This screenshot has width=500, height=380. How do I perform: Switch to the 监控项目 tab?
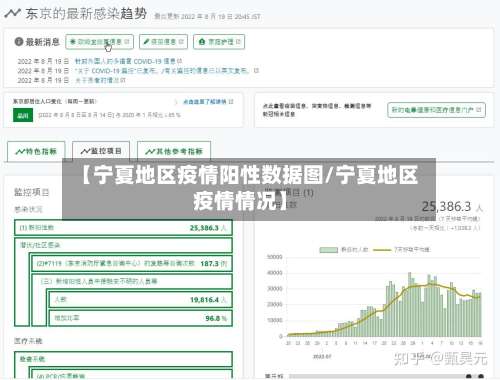click(101, 151)
